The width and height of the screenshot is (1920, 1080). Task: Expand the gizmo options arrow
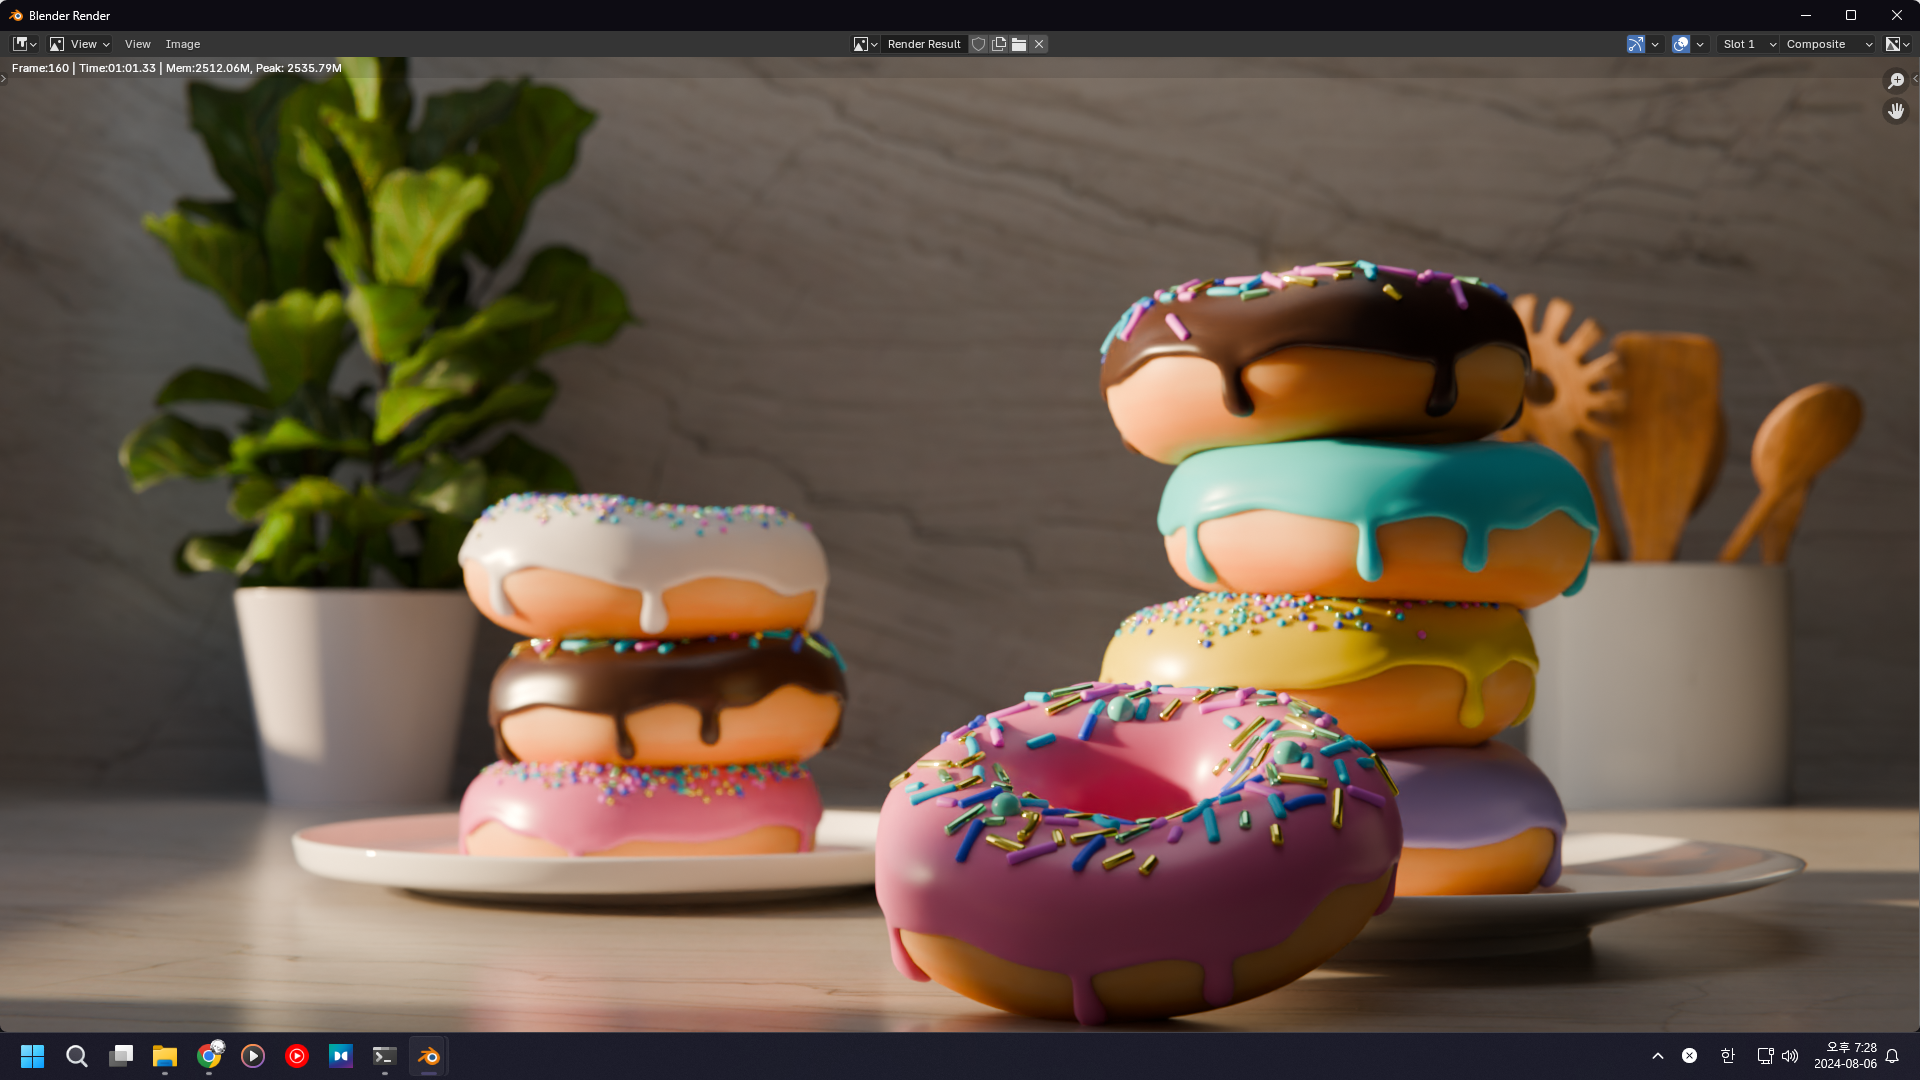click(x=1656, y=44)
